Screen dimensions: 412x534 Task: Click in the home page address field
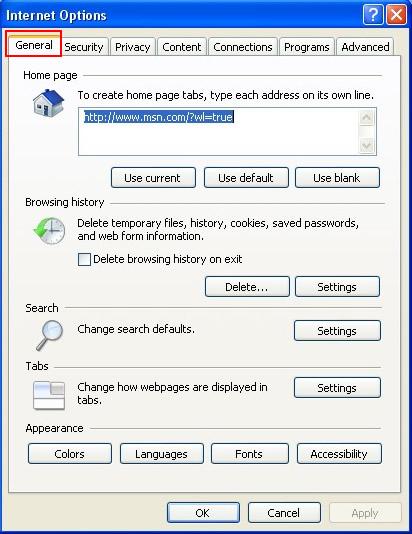[219, 131]
